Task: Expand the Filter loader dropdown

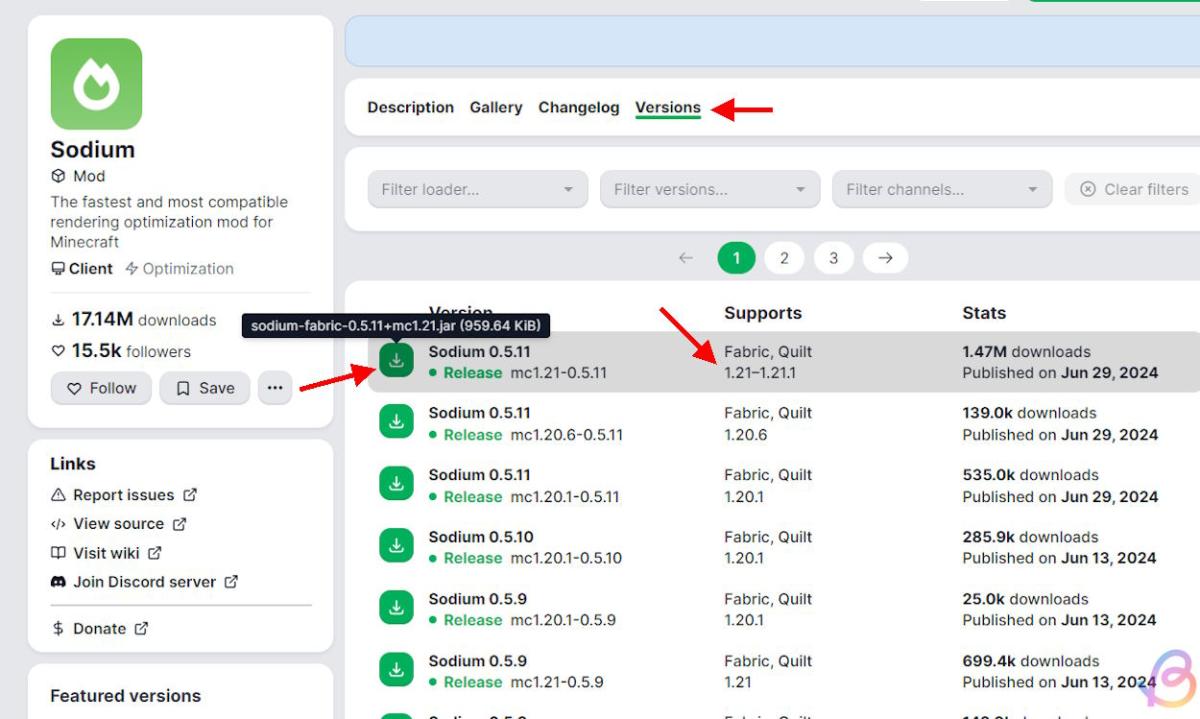Action: tap(476, 189)
